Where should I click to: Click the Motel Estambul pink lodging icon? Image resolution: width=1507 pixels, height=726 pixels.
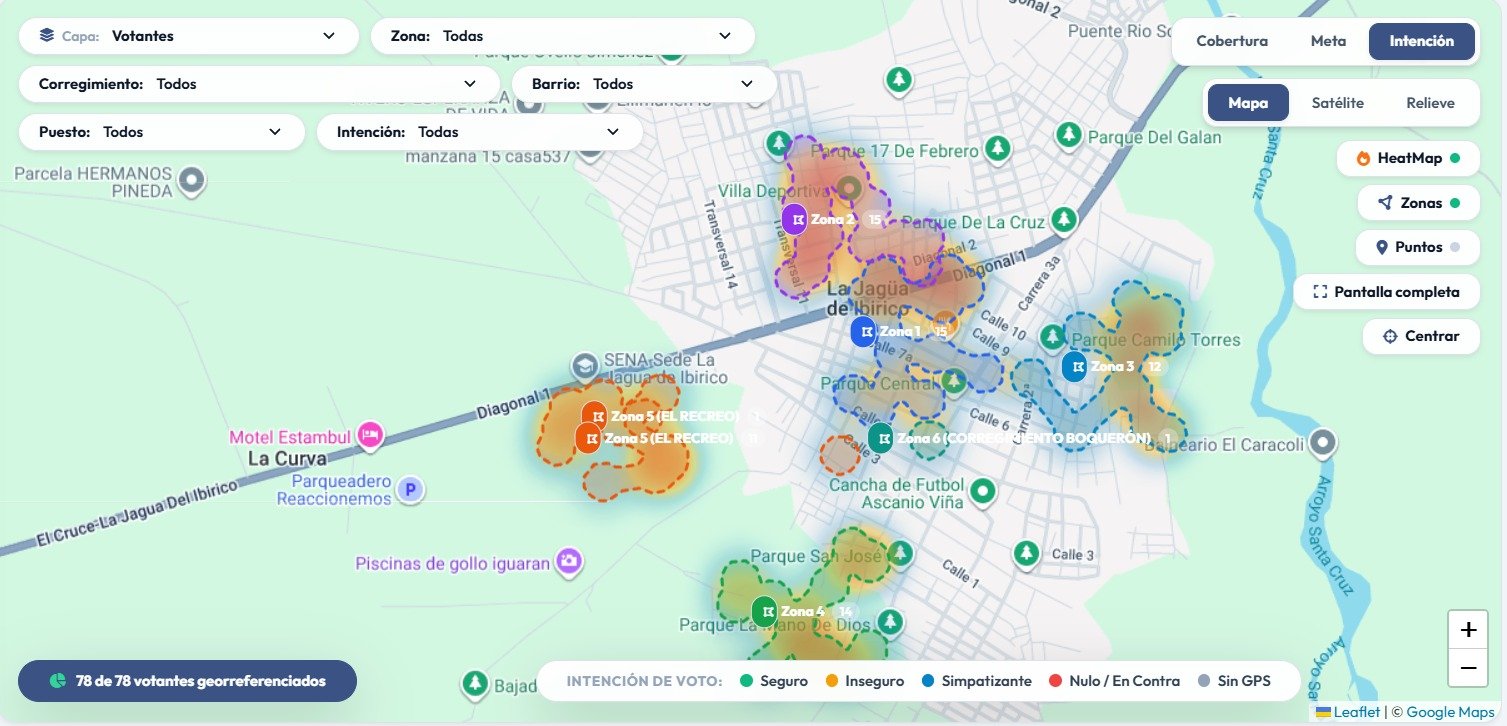coord(371,435)
